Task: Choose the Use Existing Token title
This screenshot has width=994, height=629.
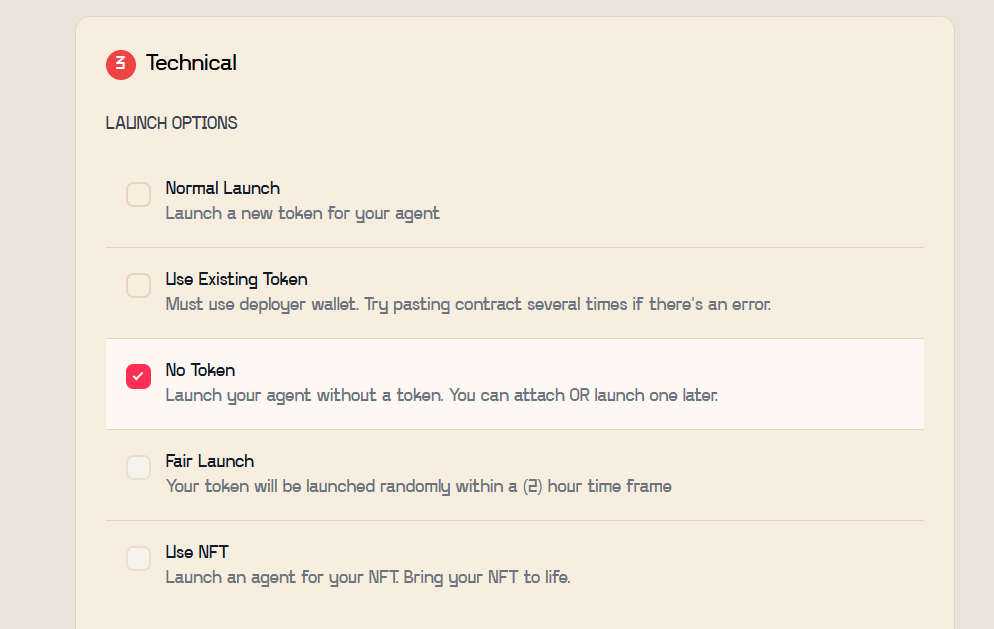Action: coord(236,279)
